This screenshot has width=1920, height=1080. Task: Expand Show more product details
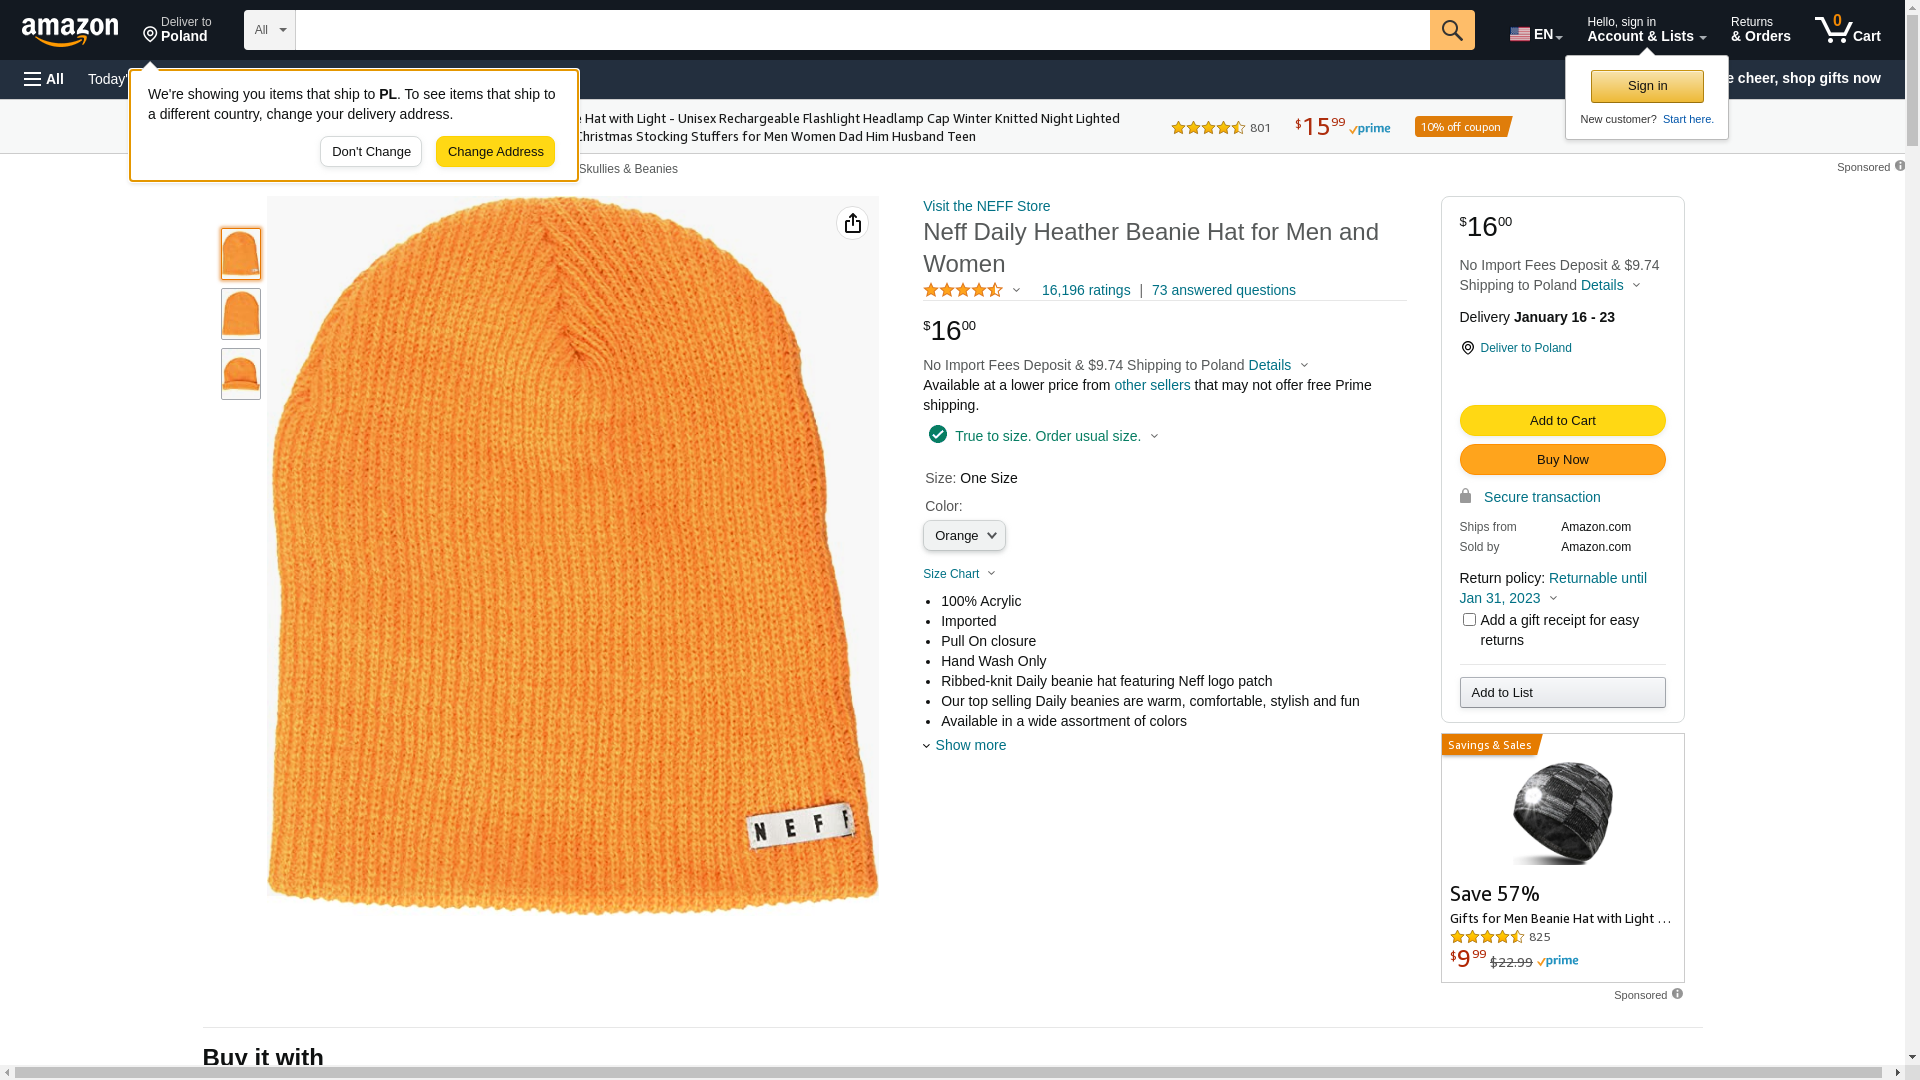point(969,745)
